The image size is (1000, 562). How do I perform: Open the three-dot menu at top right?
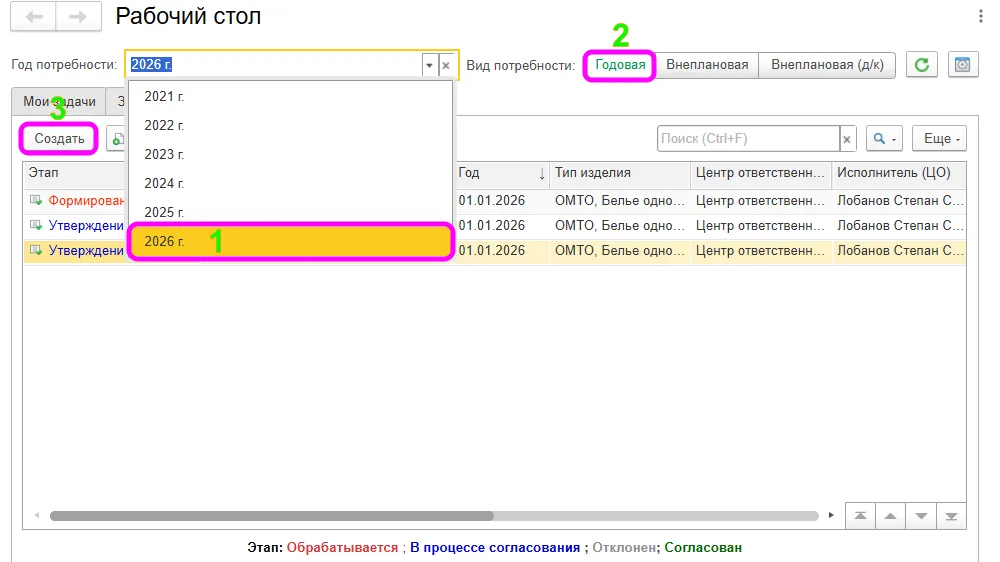coord(981,16)
